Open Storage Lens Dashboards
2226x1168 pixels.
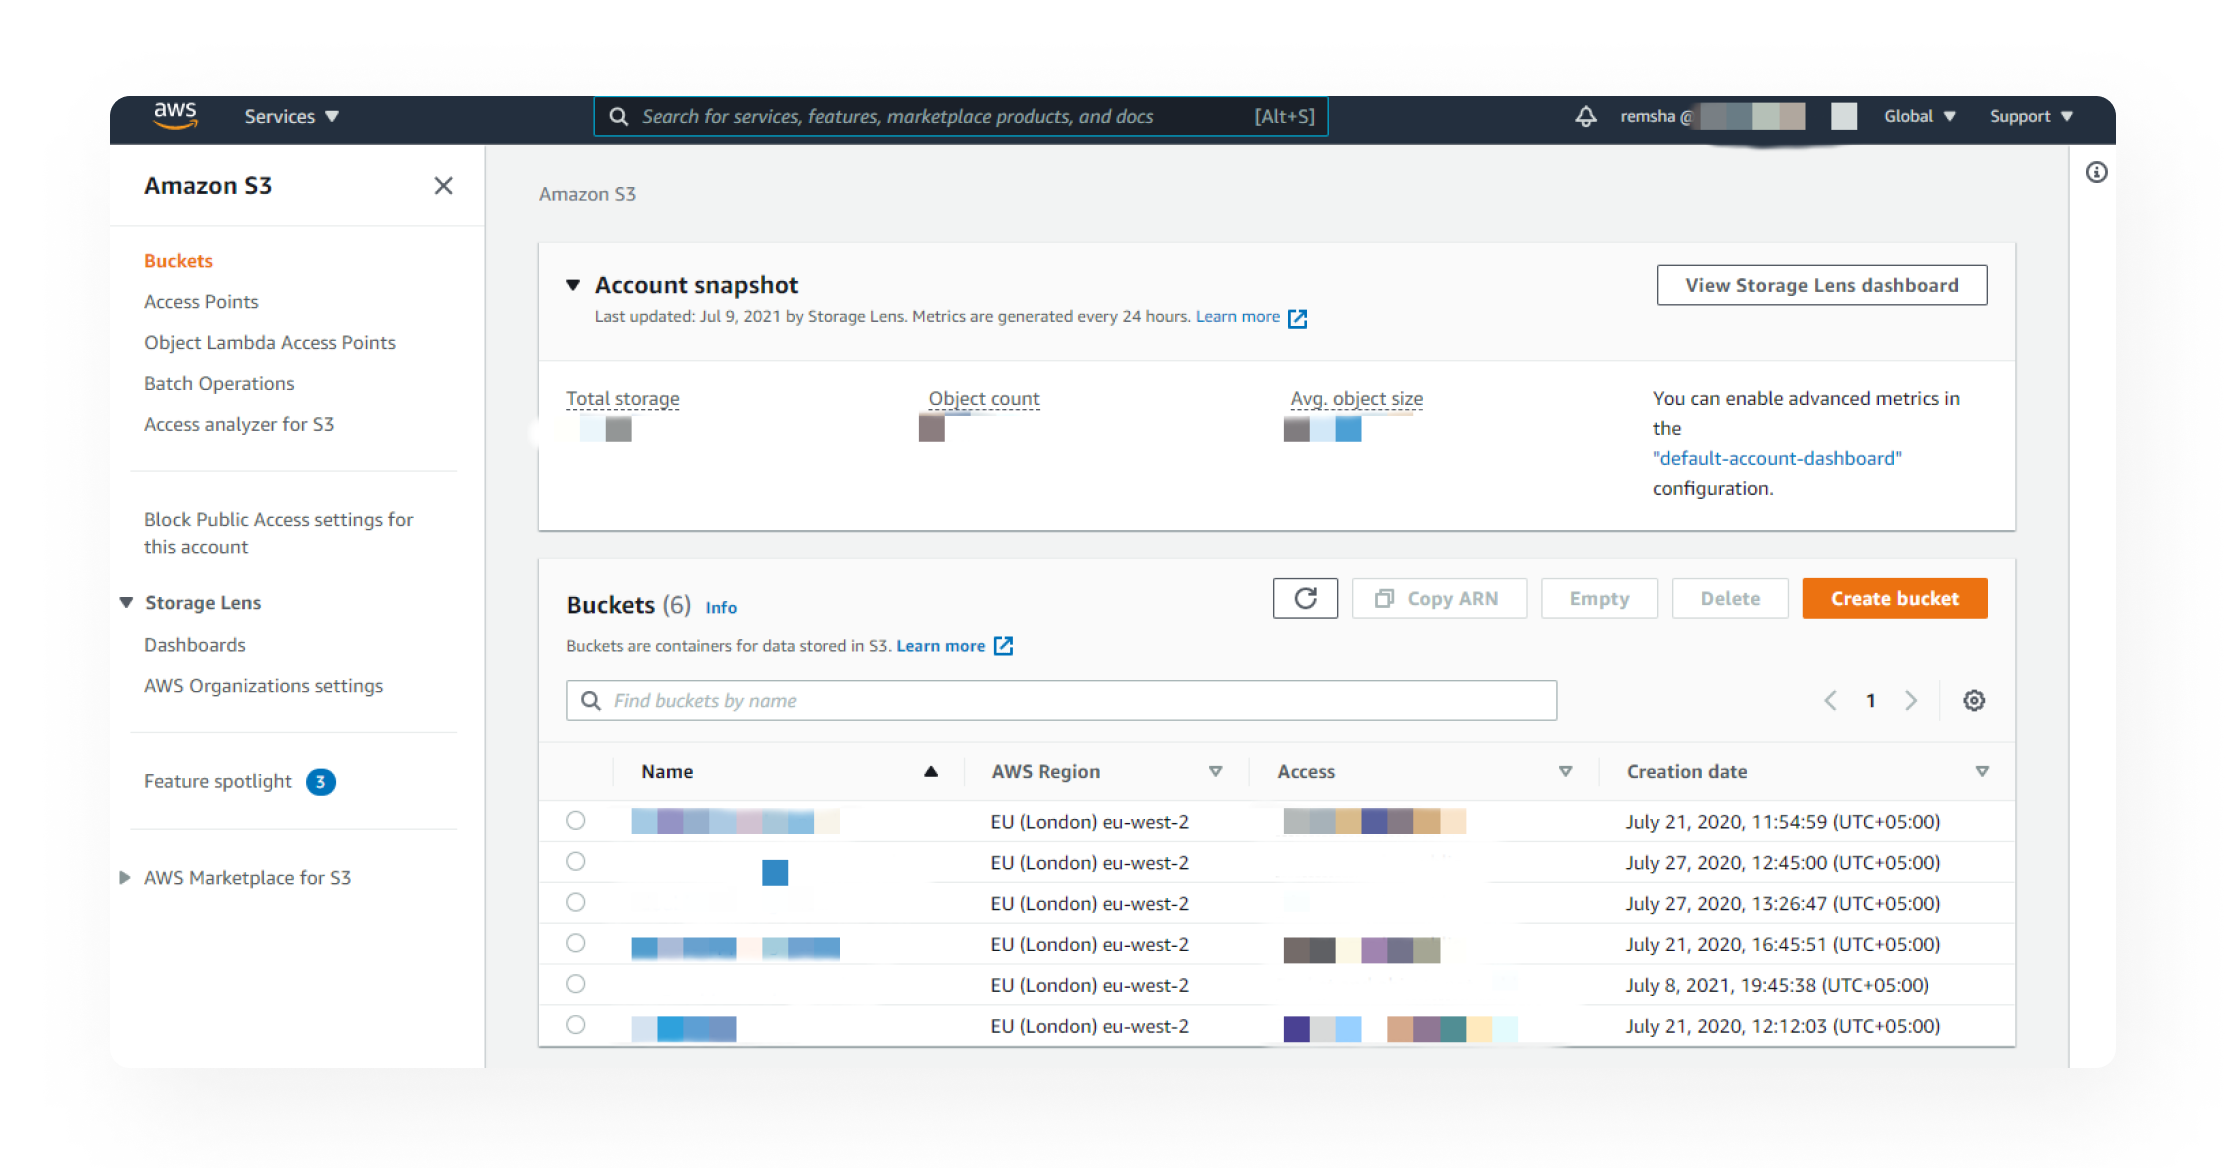tap(195, 645)
